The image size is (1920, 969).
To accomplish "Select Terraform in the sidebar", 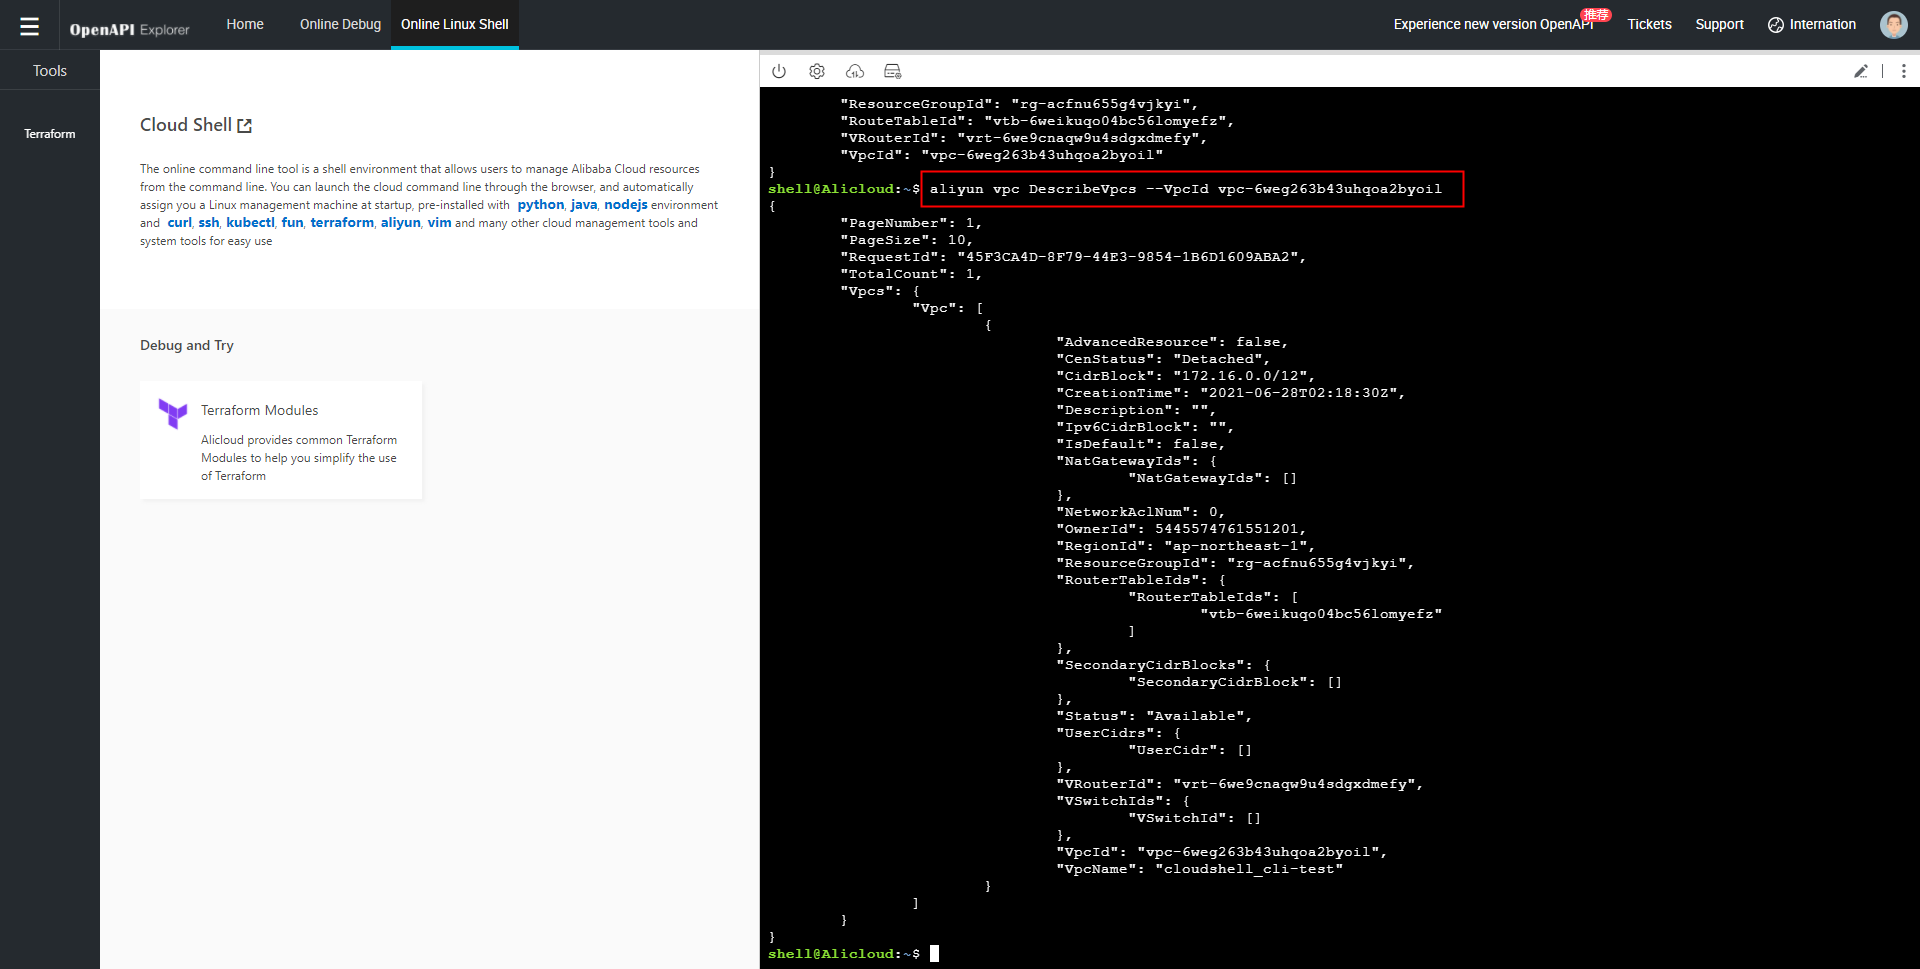I will point(50,134).
